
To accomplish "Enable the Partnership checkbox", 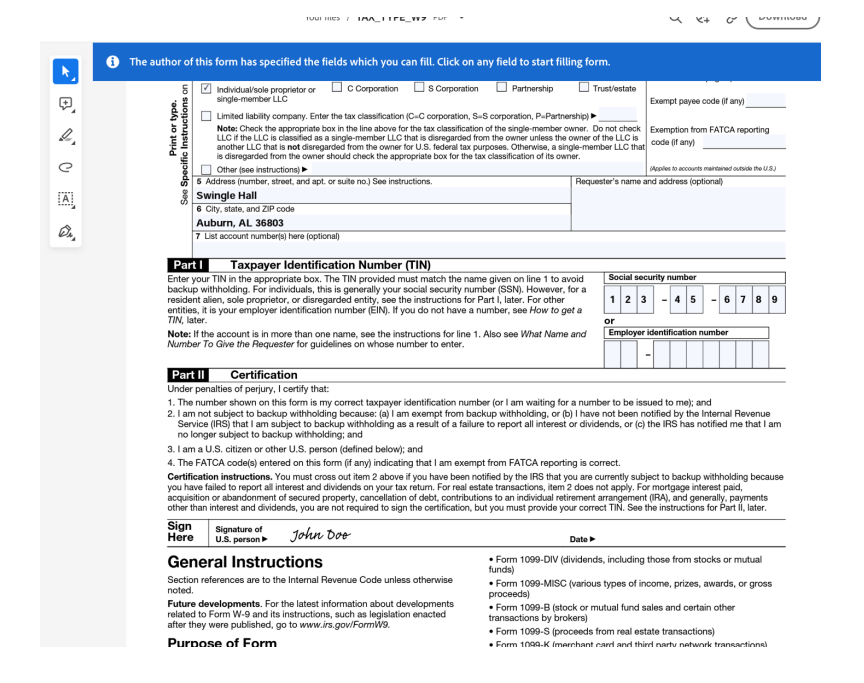I will click(x=501, y=87).
